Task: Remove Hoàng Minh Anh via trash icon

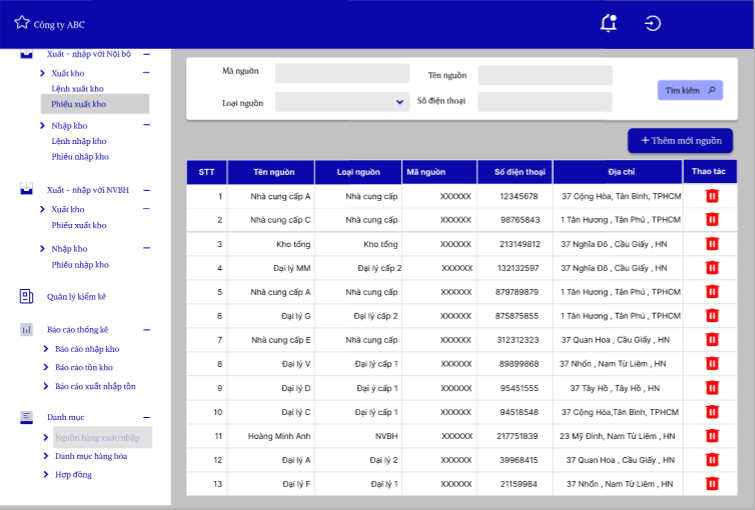Action: (712, 436)
